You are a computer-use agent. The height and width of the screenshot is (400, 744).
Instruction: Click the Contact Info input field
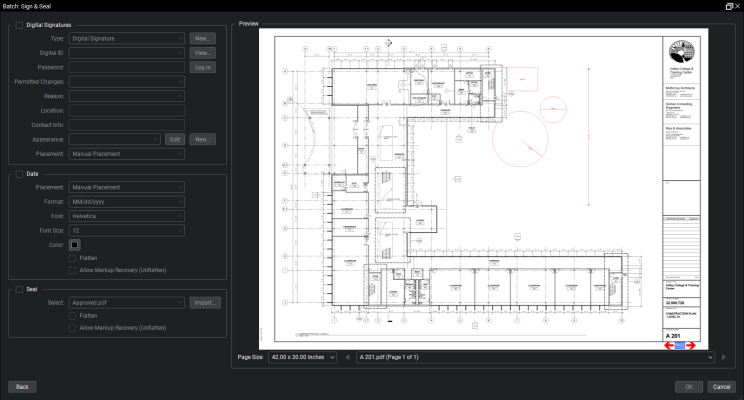coord(127,125)
